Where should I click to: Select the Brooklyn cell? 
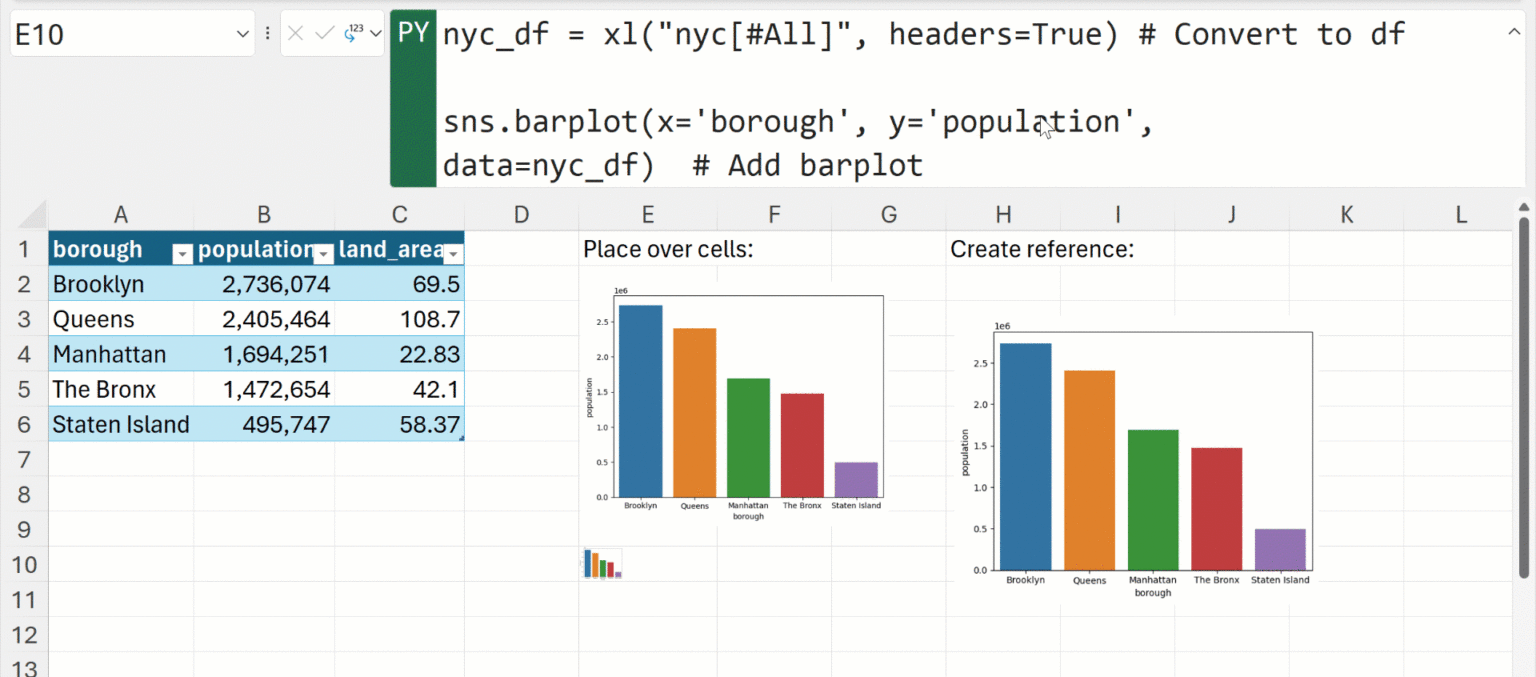click(x=120, y=285)
